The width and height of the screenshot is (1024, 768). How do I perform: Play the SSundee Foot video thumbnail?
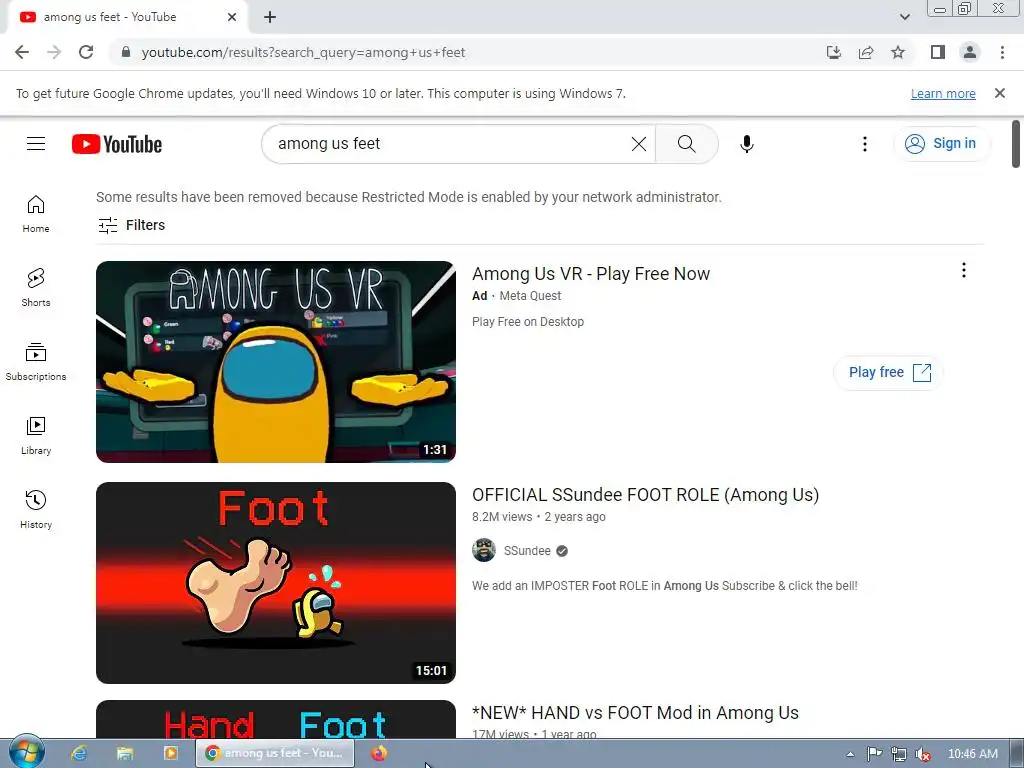coord(276,583)
